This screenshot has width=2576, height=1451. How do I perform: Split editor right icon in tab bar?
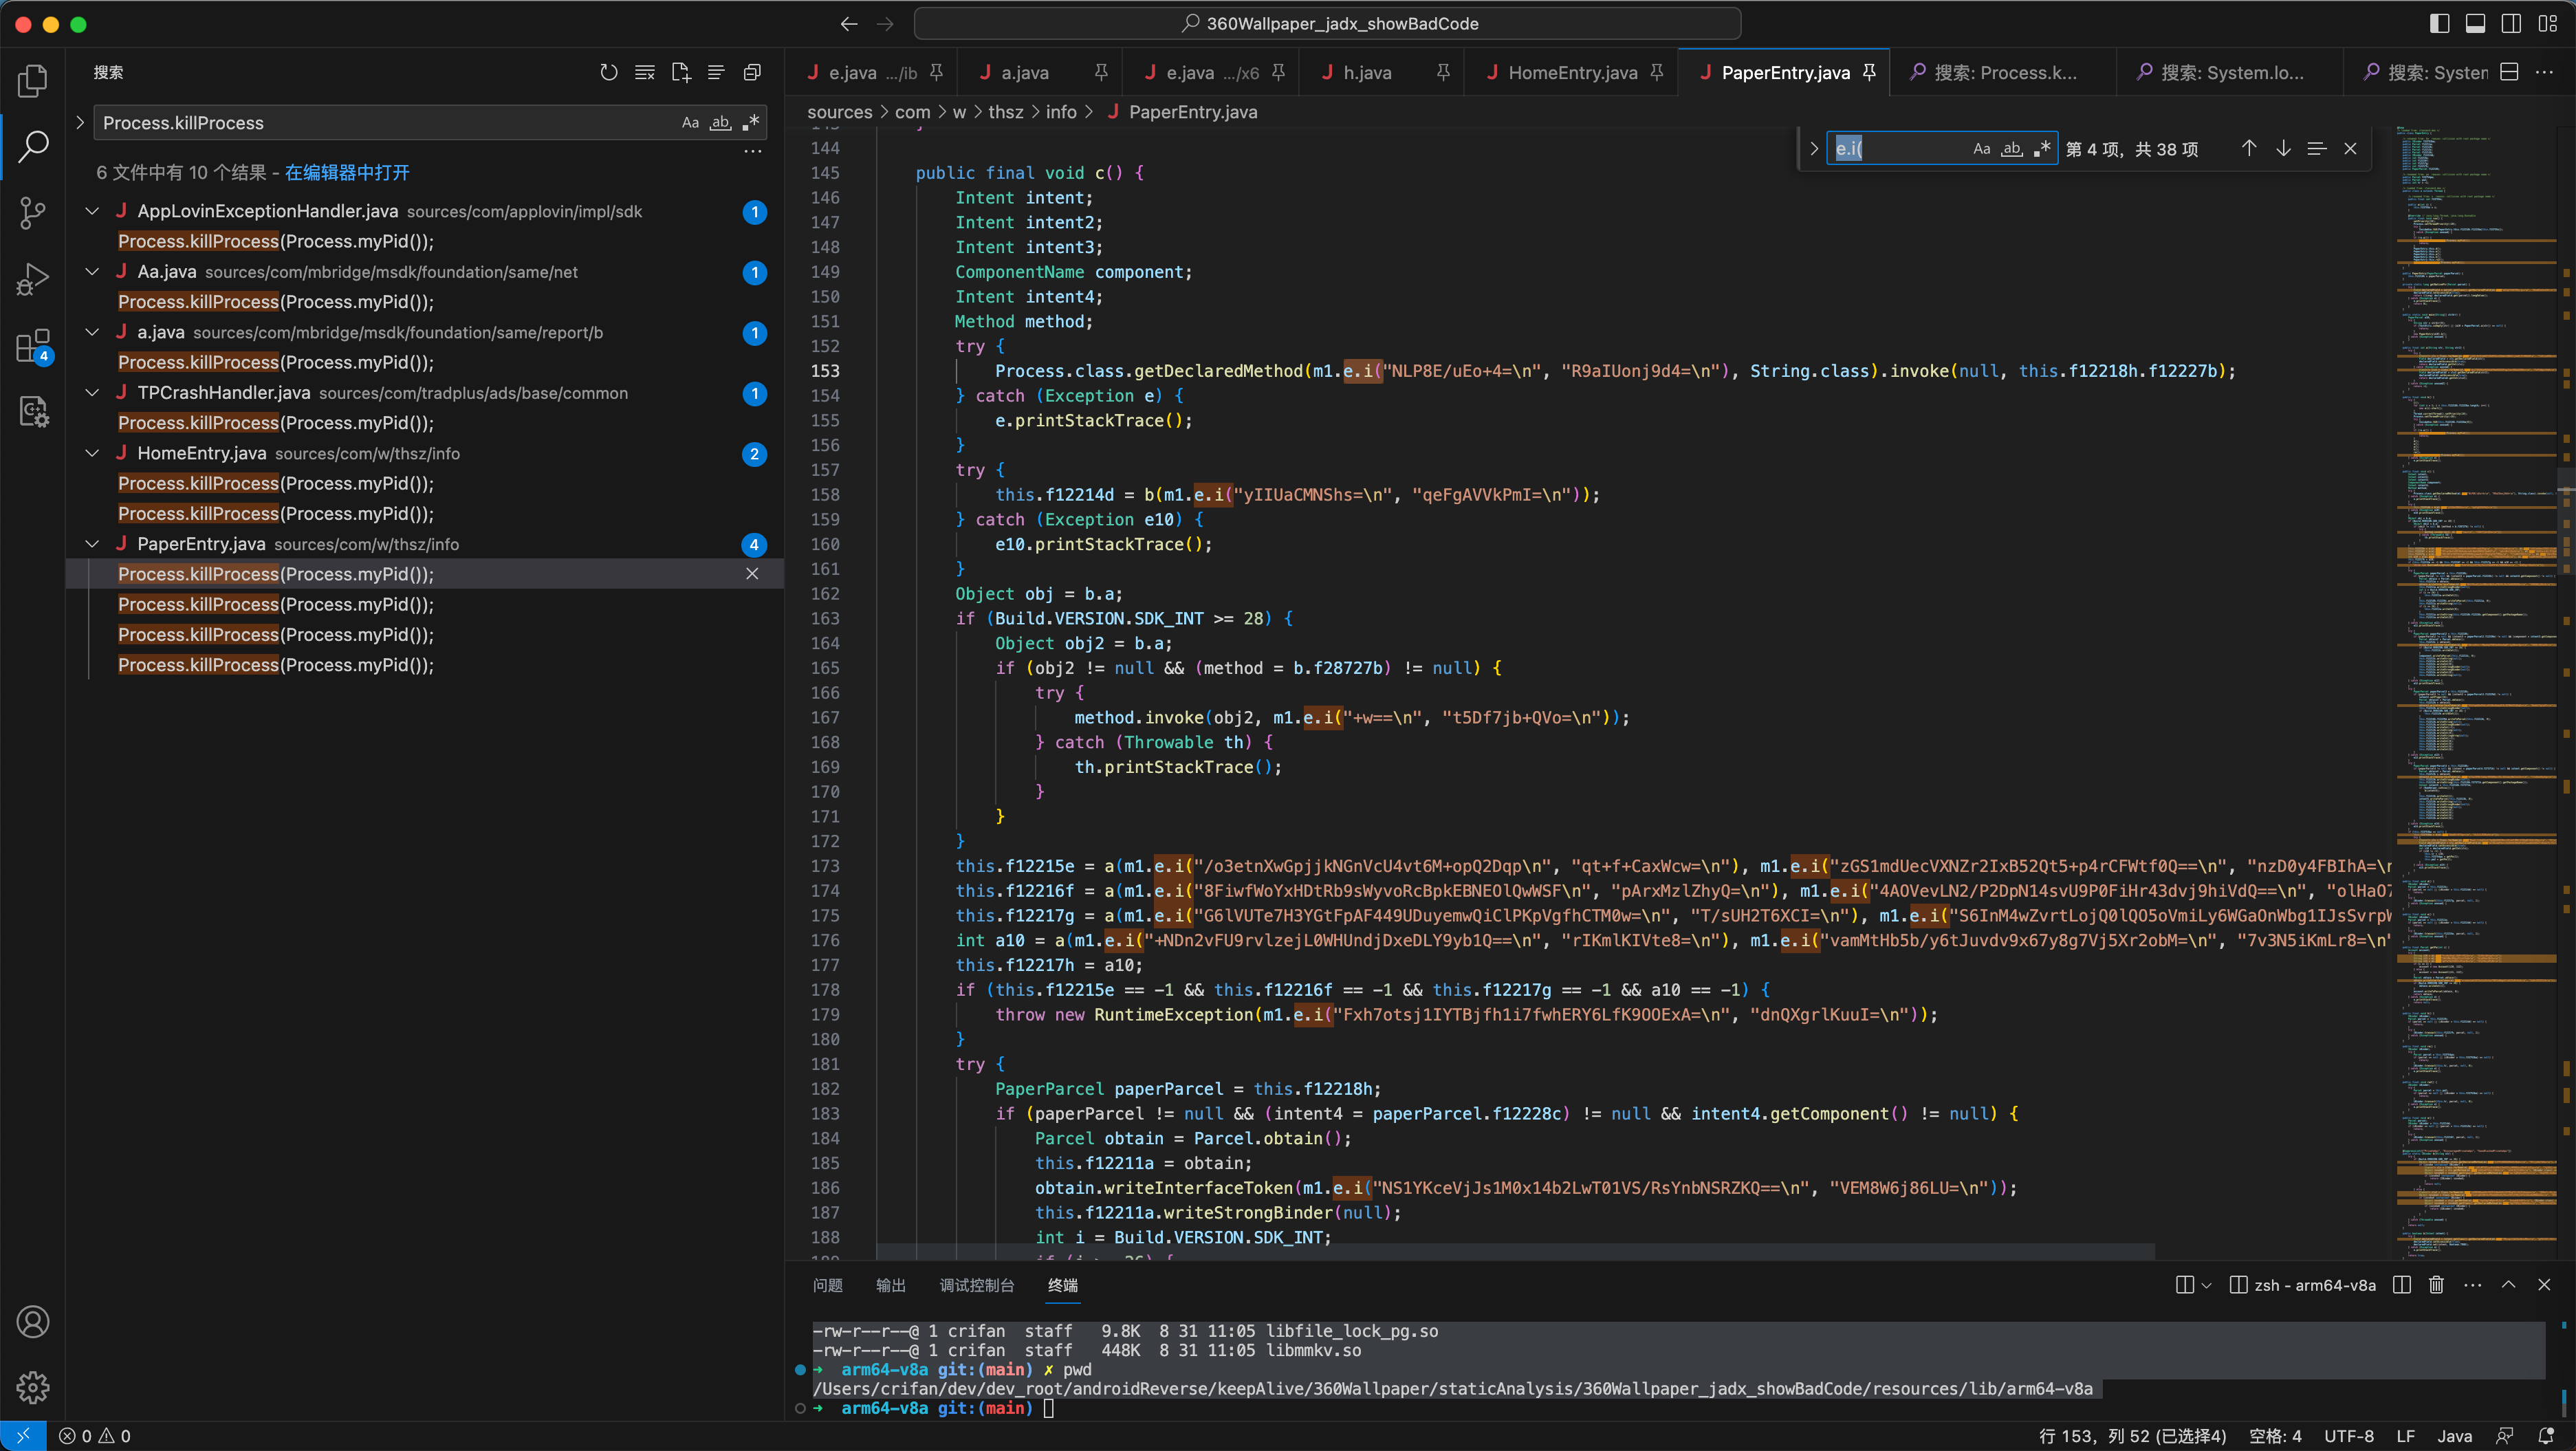(x=2509, y=72)
